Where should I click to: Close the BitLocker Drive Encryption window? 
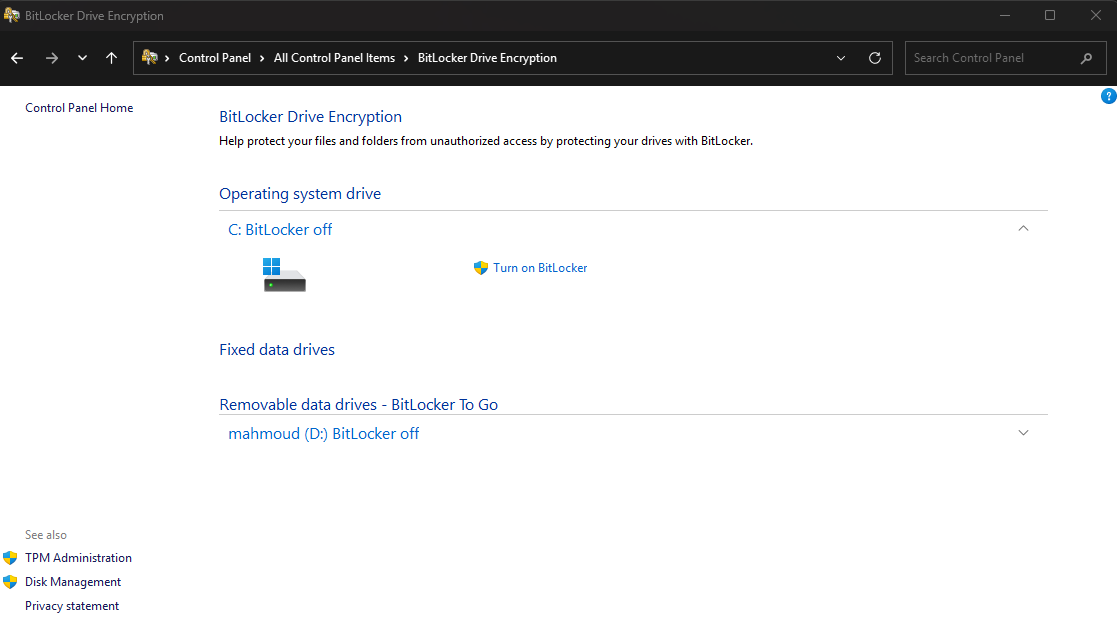(1096, 15)
